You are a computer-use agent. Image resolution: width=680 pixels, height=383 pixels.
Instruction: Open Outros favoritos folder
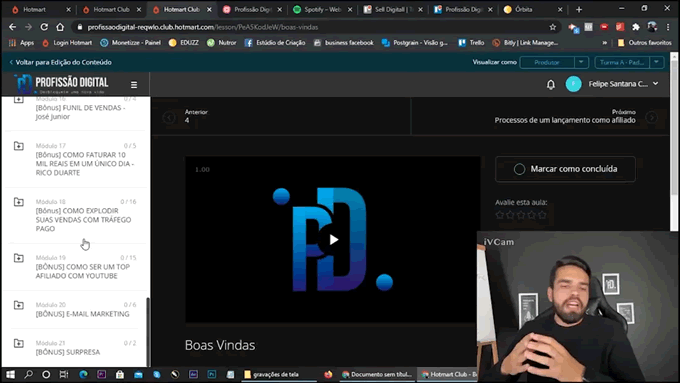[644, 43]
